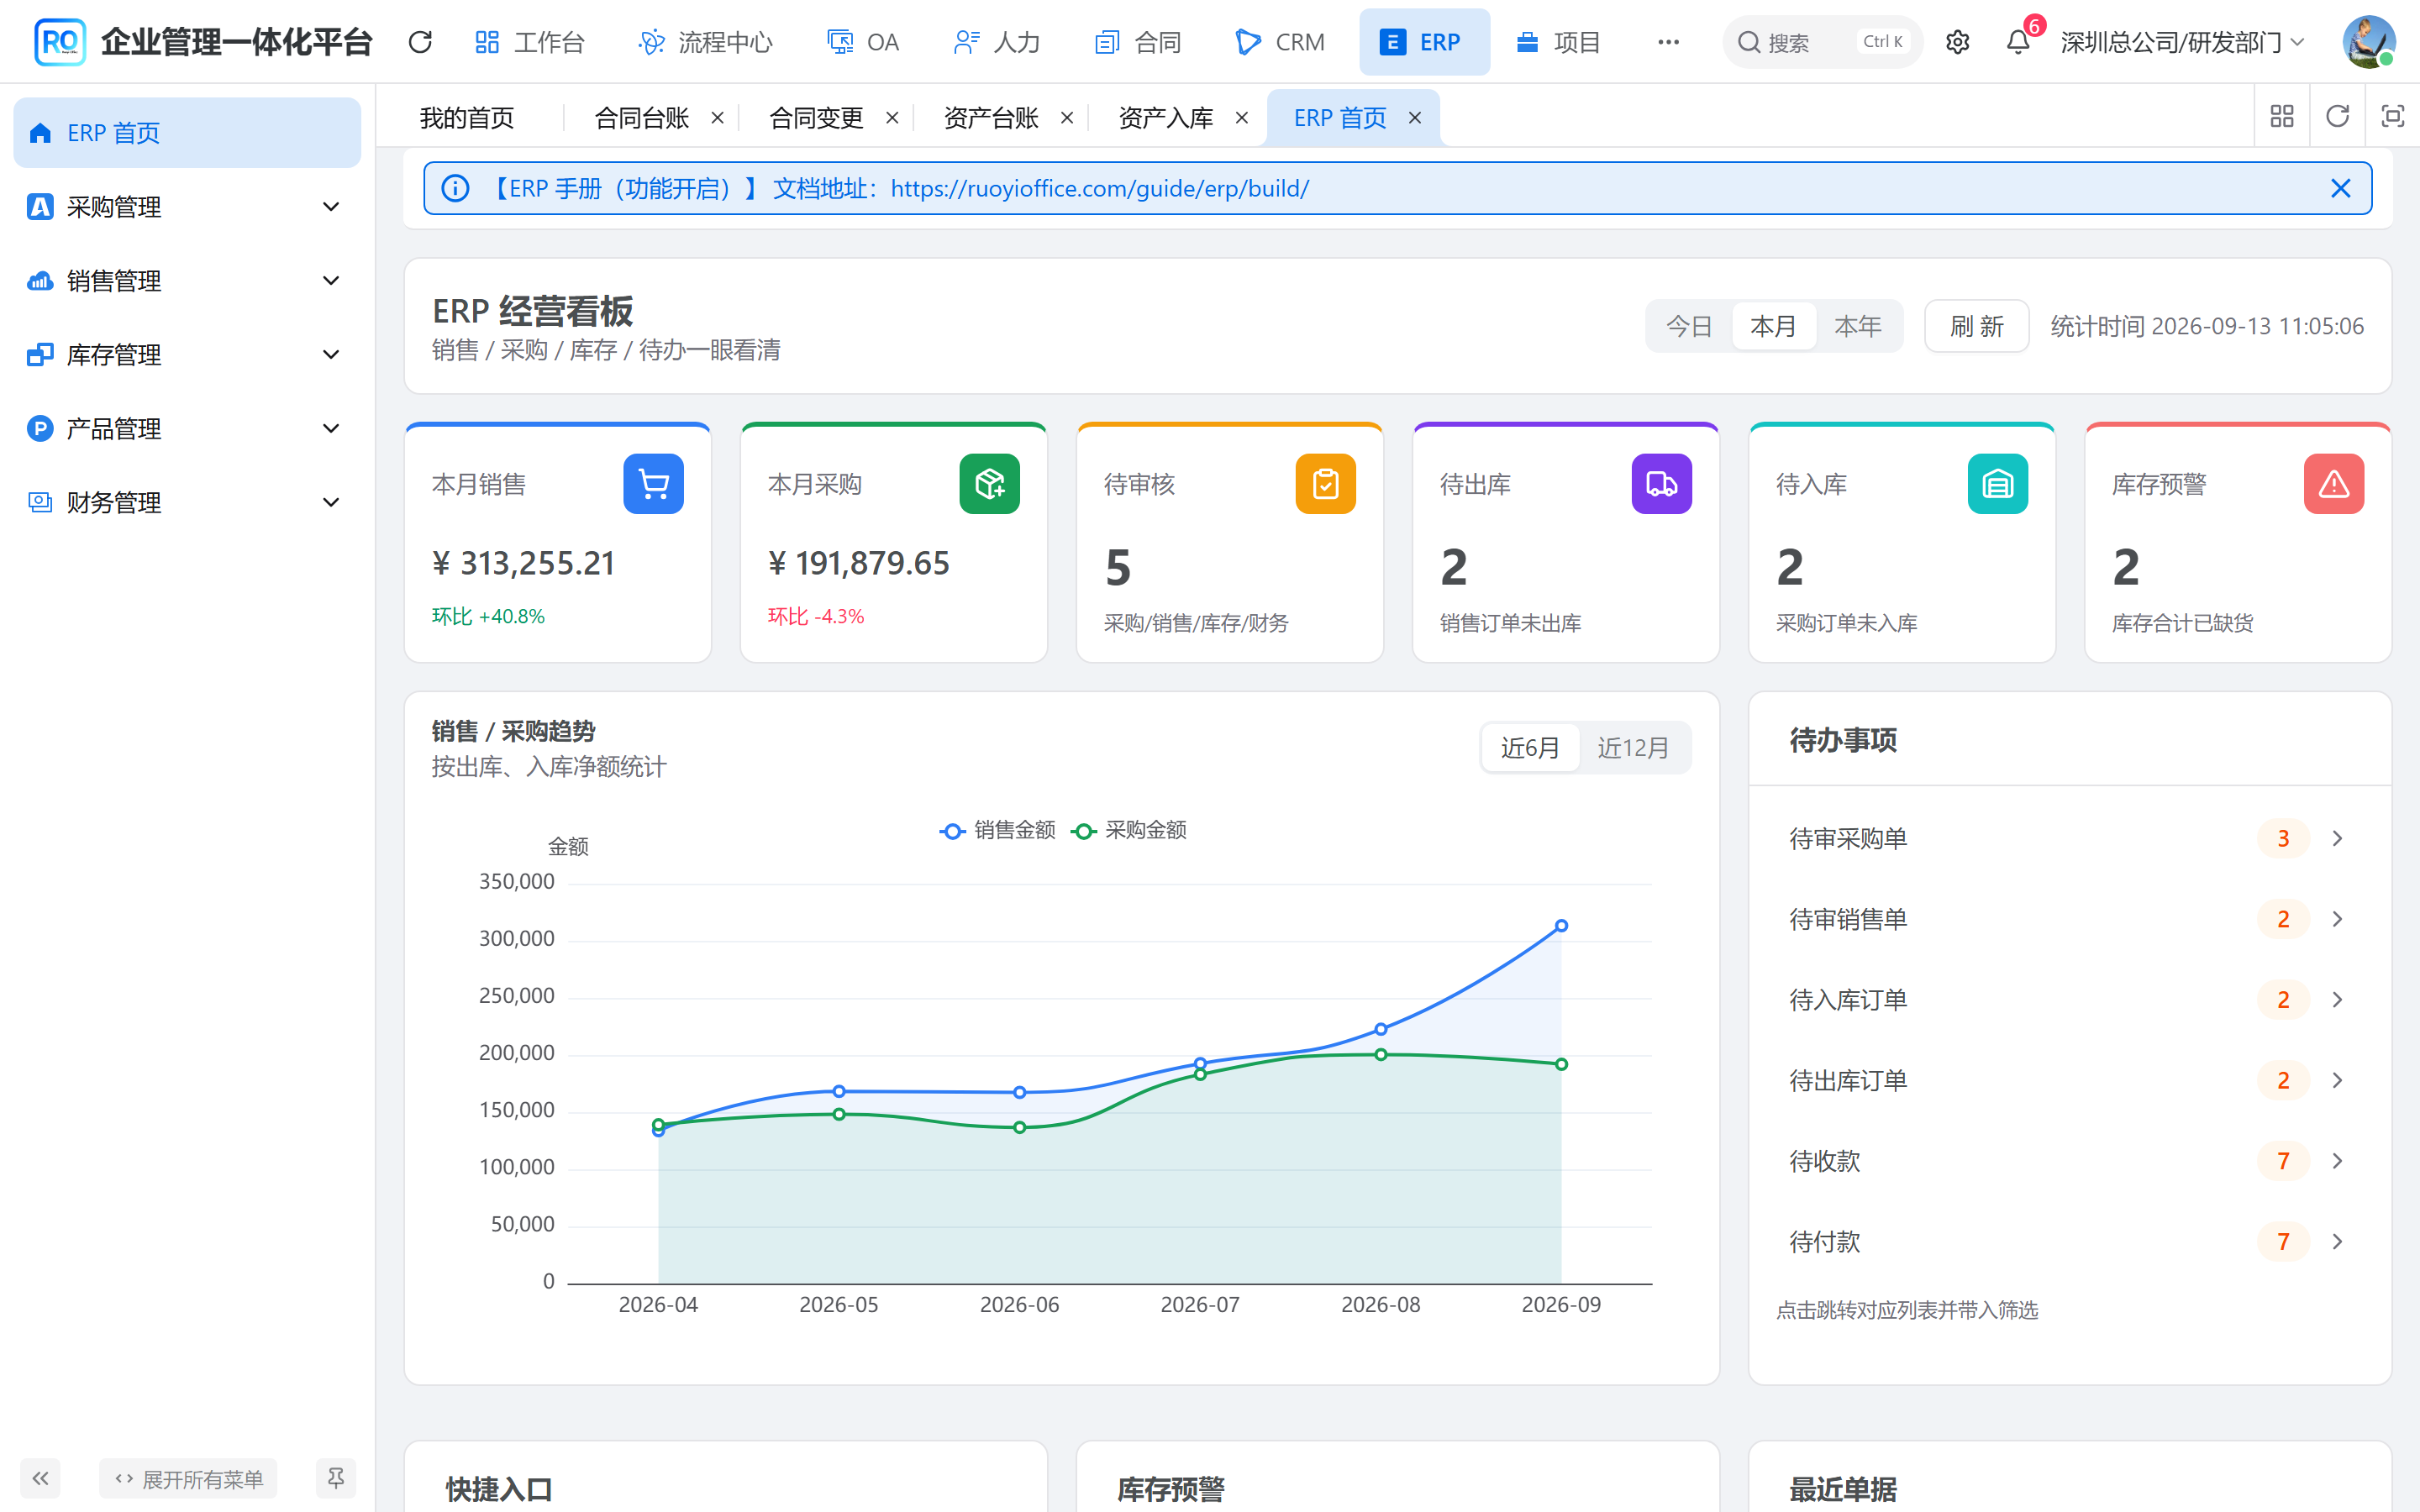Expand the 财务管理 sidebar menu
This screenshot has width=2420, height=1512.
pyautogui.click(x=187, y=503)
